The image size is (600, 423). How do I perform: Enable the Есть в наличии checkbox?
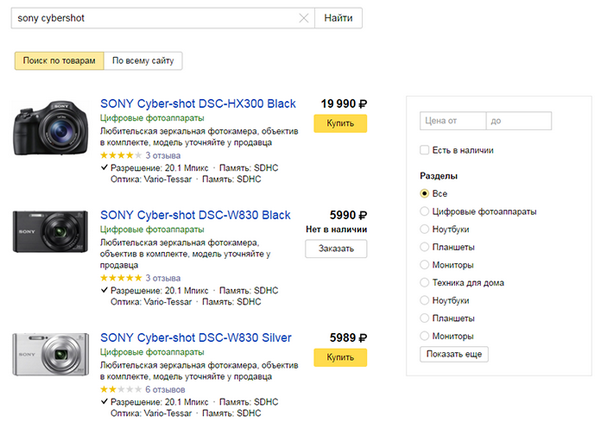point(425,150)
